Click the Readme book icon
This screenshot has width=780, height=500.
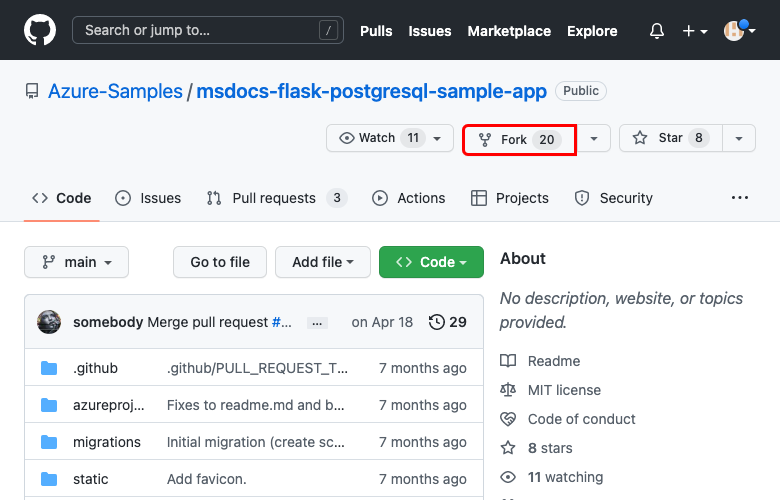(x=509, y=361)
